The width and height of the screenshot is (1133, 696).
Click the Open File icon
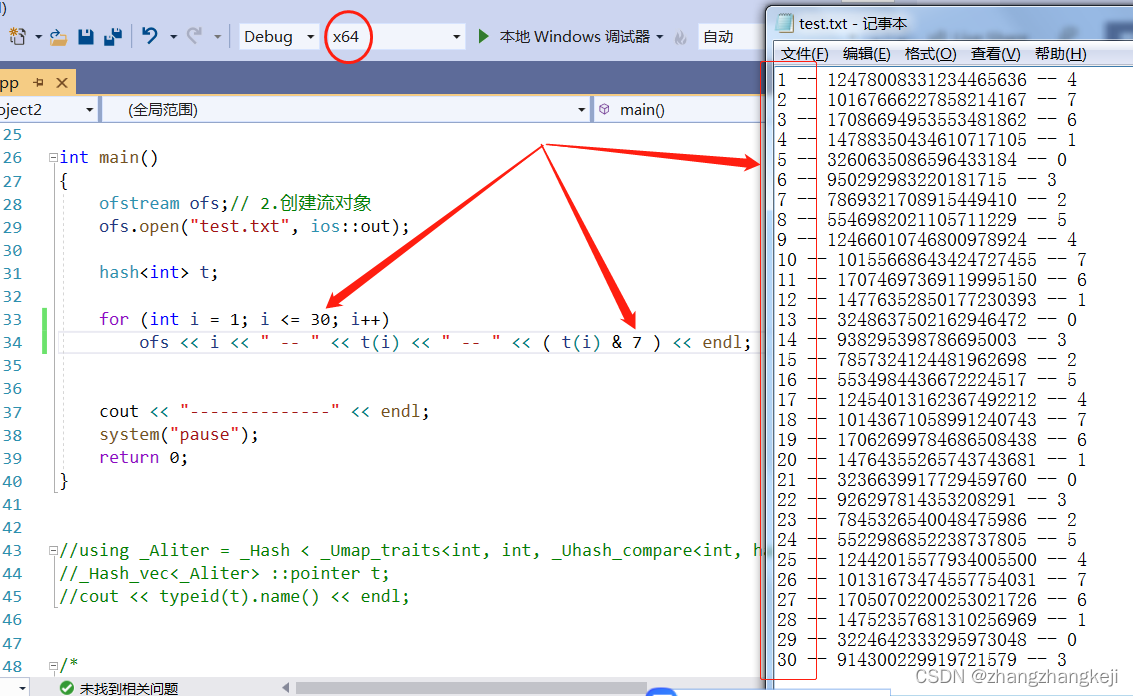tap(58, 35)
